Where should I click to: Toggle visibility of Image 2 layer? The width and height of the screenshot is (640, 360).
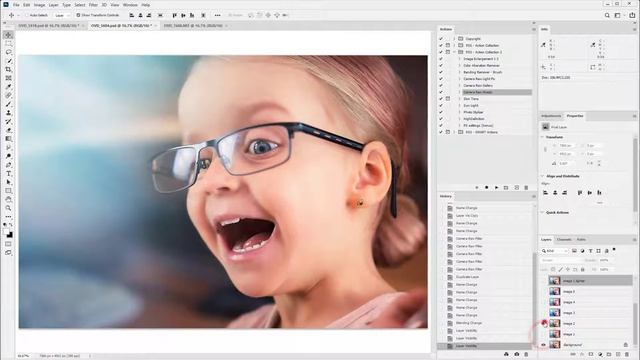click(x=544, y=323)
